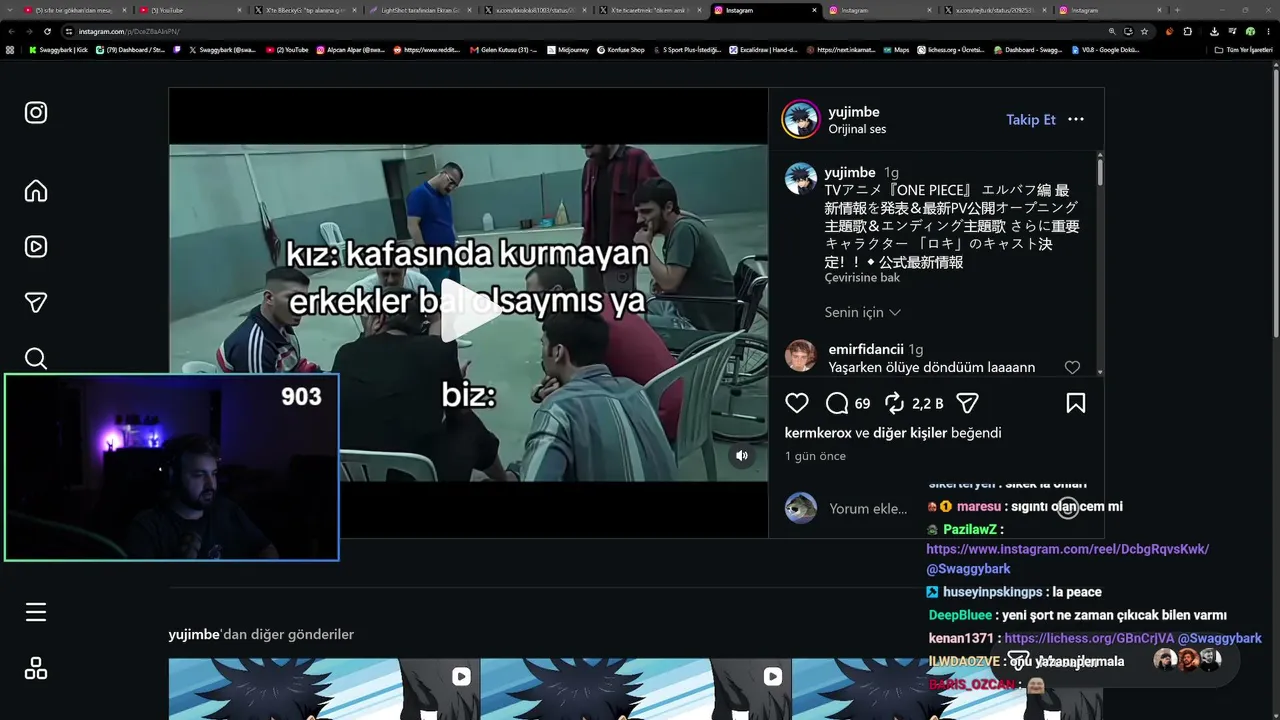This screenshot has width=1280, height=720.
Task: Open the lichess.org bookmark
Action: [950, 49]
